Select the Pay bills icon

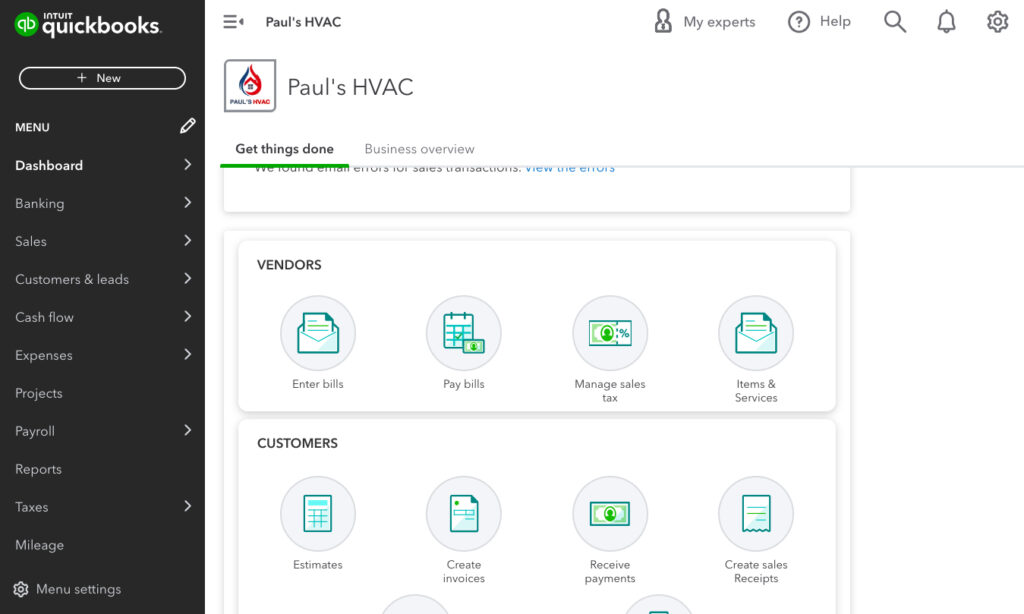(463, 333)
